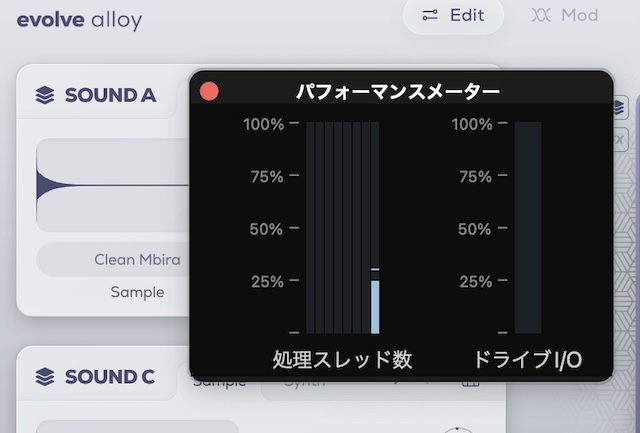Viewport: 640px width, 433px height.
Task: Select the Synth tab in SOUND C
Action: tap(298, 382)
